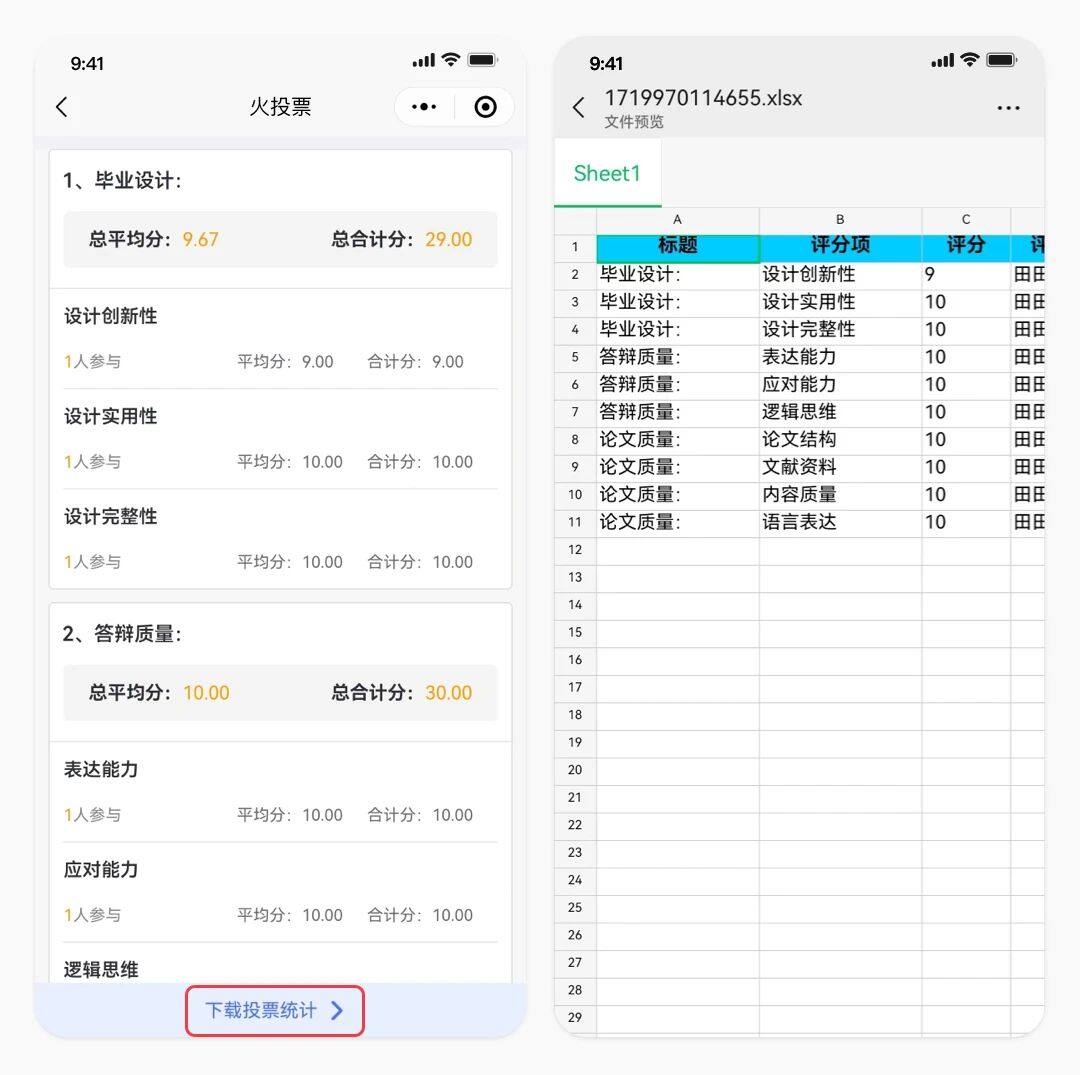
Task: Click the 评分项 header cell
Action: (x=840, y=246)
